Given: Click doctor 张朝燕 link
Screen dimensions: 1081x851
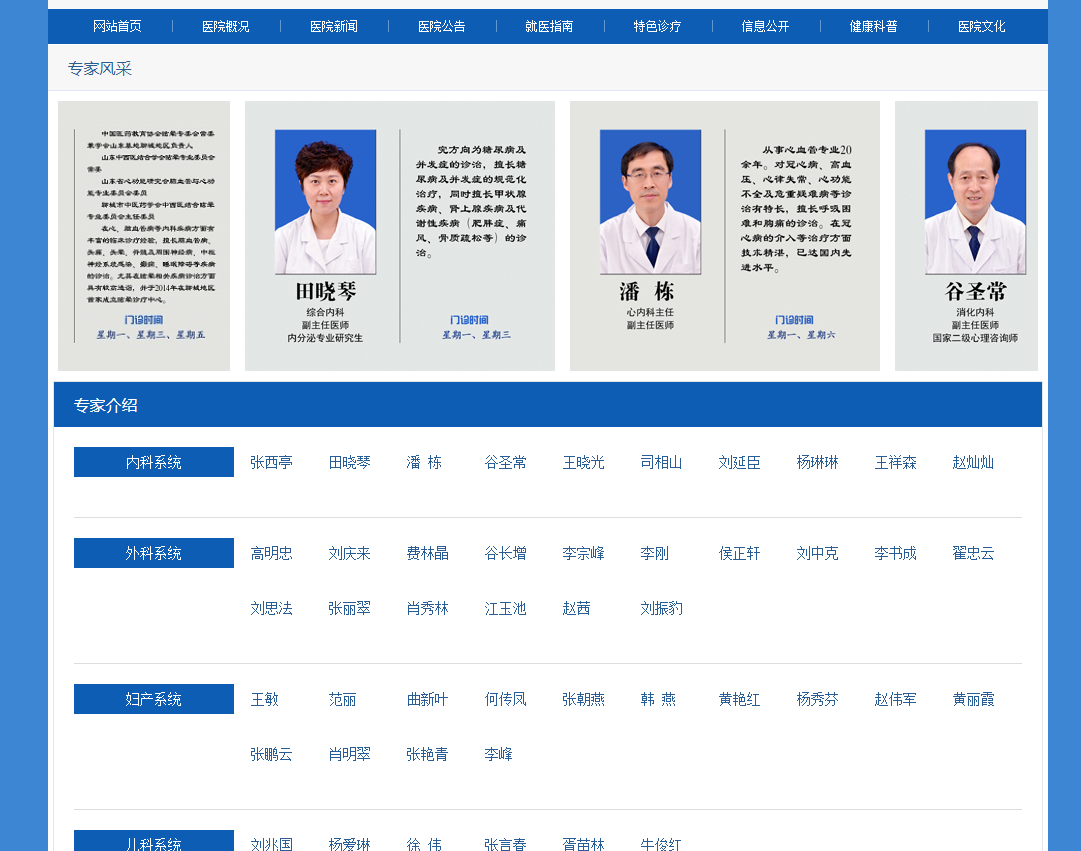Looking at the screenshot, I should pyautogui.click(x=583, y=699).
